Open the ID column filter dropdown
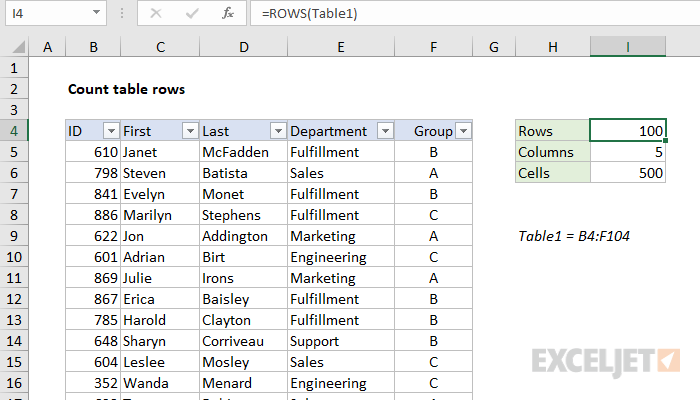This screenshot has height=400, width=700. [107, 131]
